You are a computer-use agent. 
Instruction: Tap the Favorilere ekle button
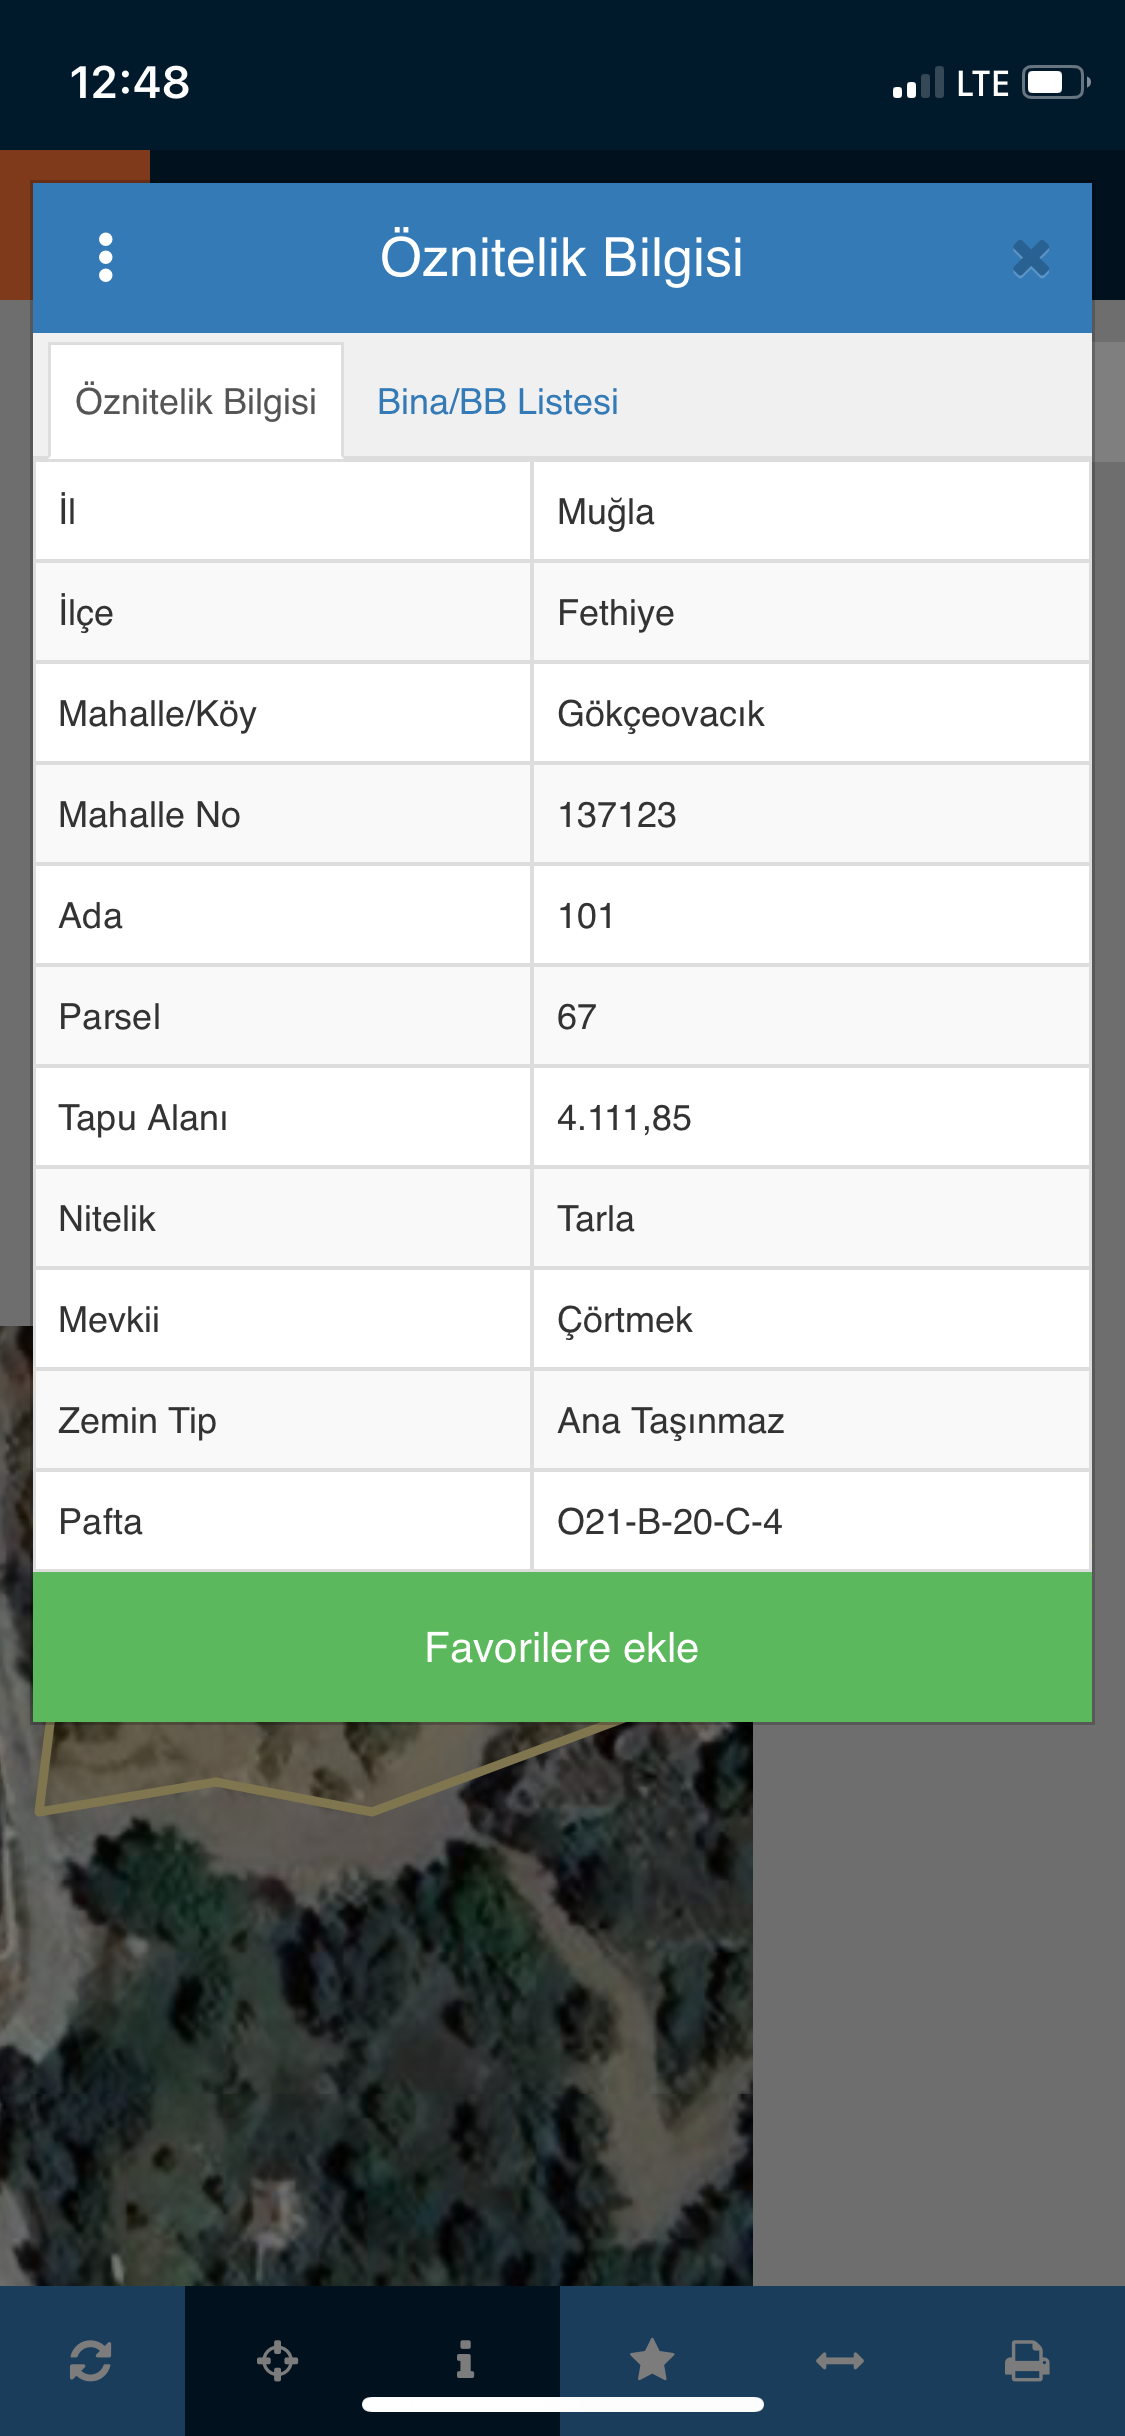(x=562, y=1647)
